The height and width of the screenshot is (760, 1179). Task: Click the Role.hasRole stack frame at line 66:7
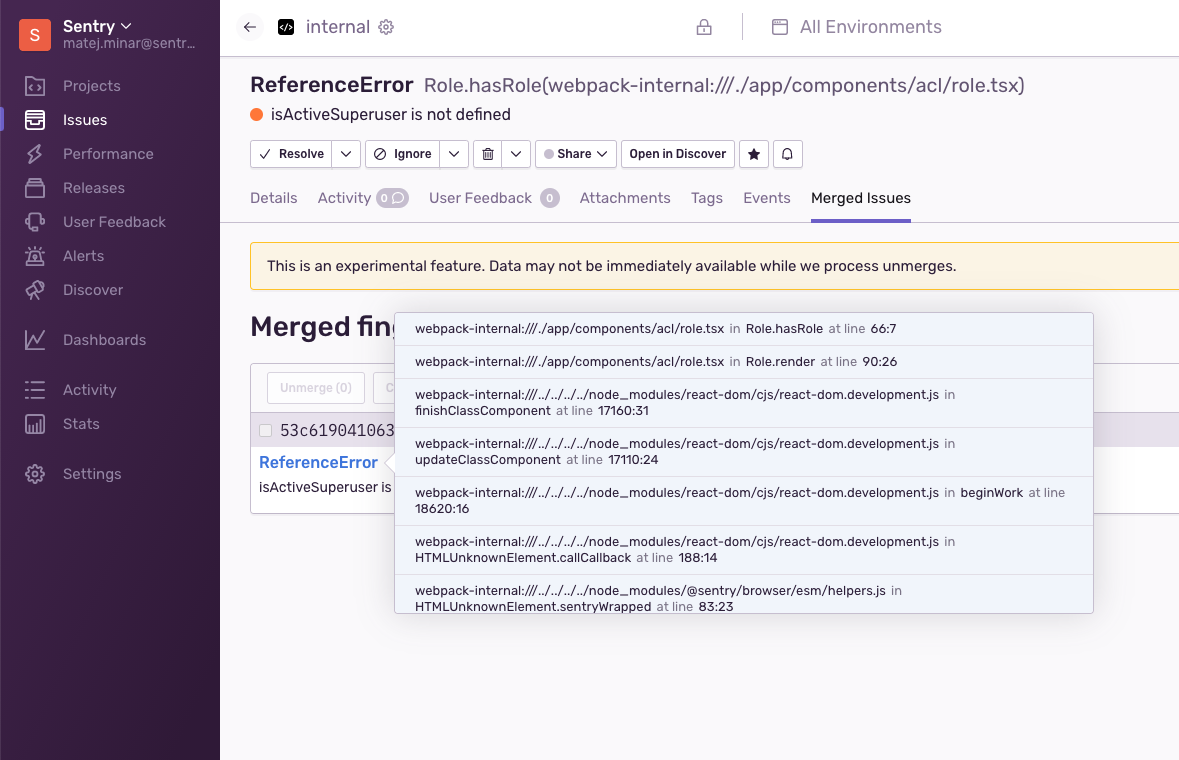[x=744, y=329]
